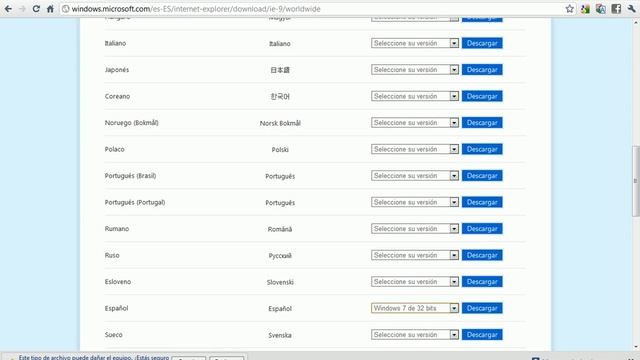The width and height of the screenshot is (640, 360).
Task: Open the browser home page icon
Action: pyautogui.click(x=50, y=9)
